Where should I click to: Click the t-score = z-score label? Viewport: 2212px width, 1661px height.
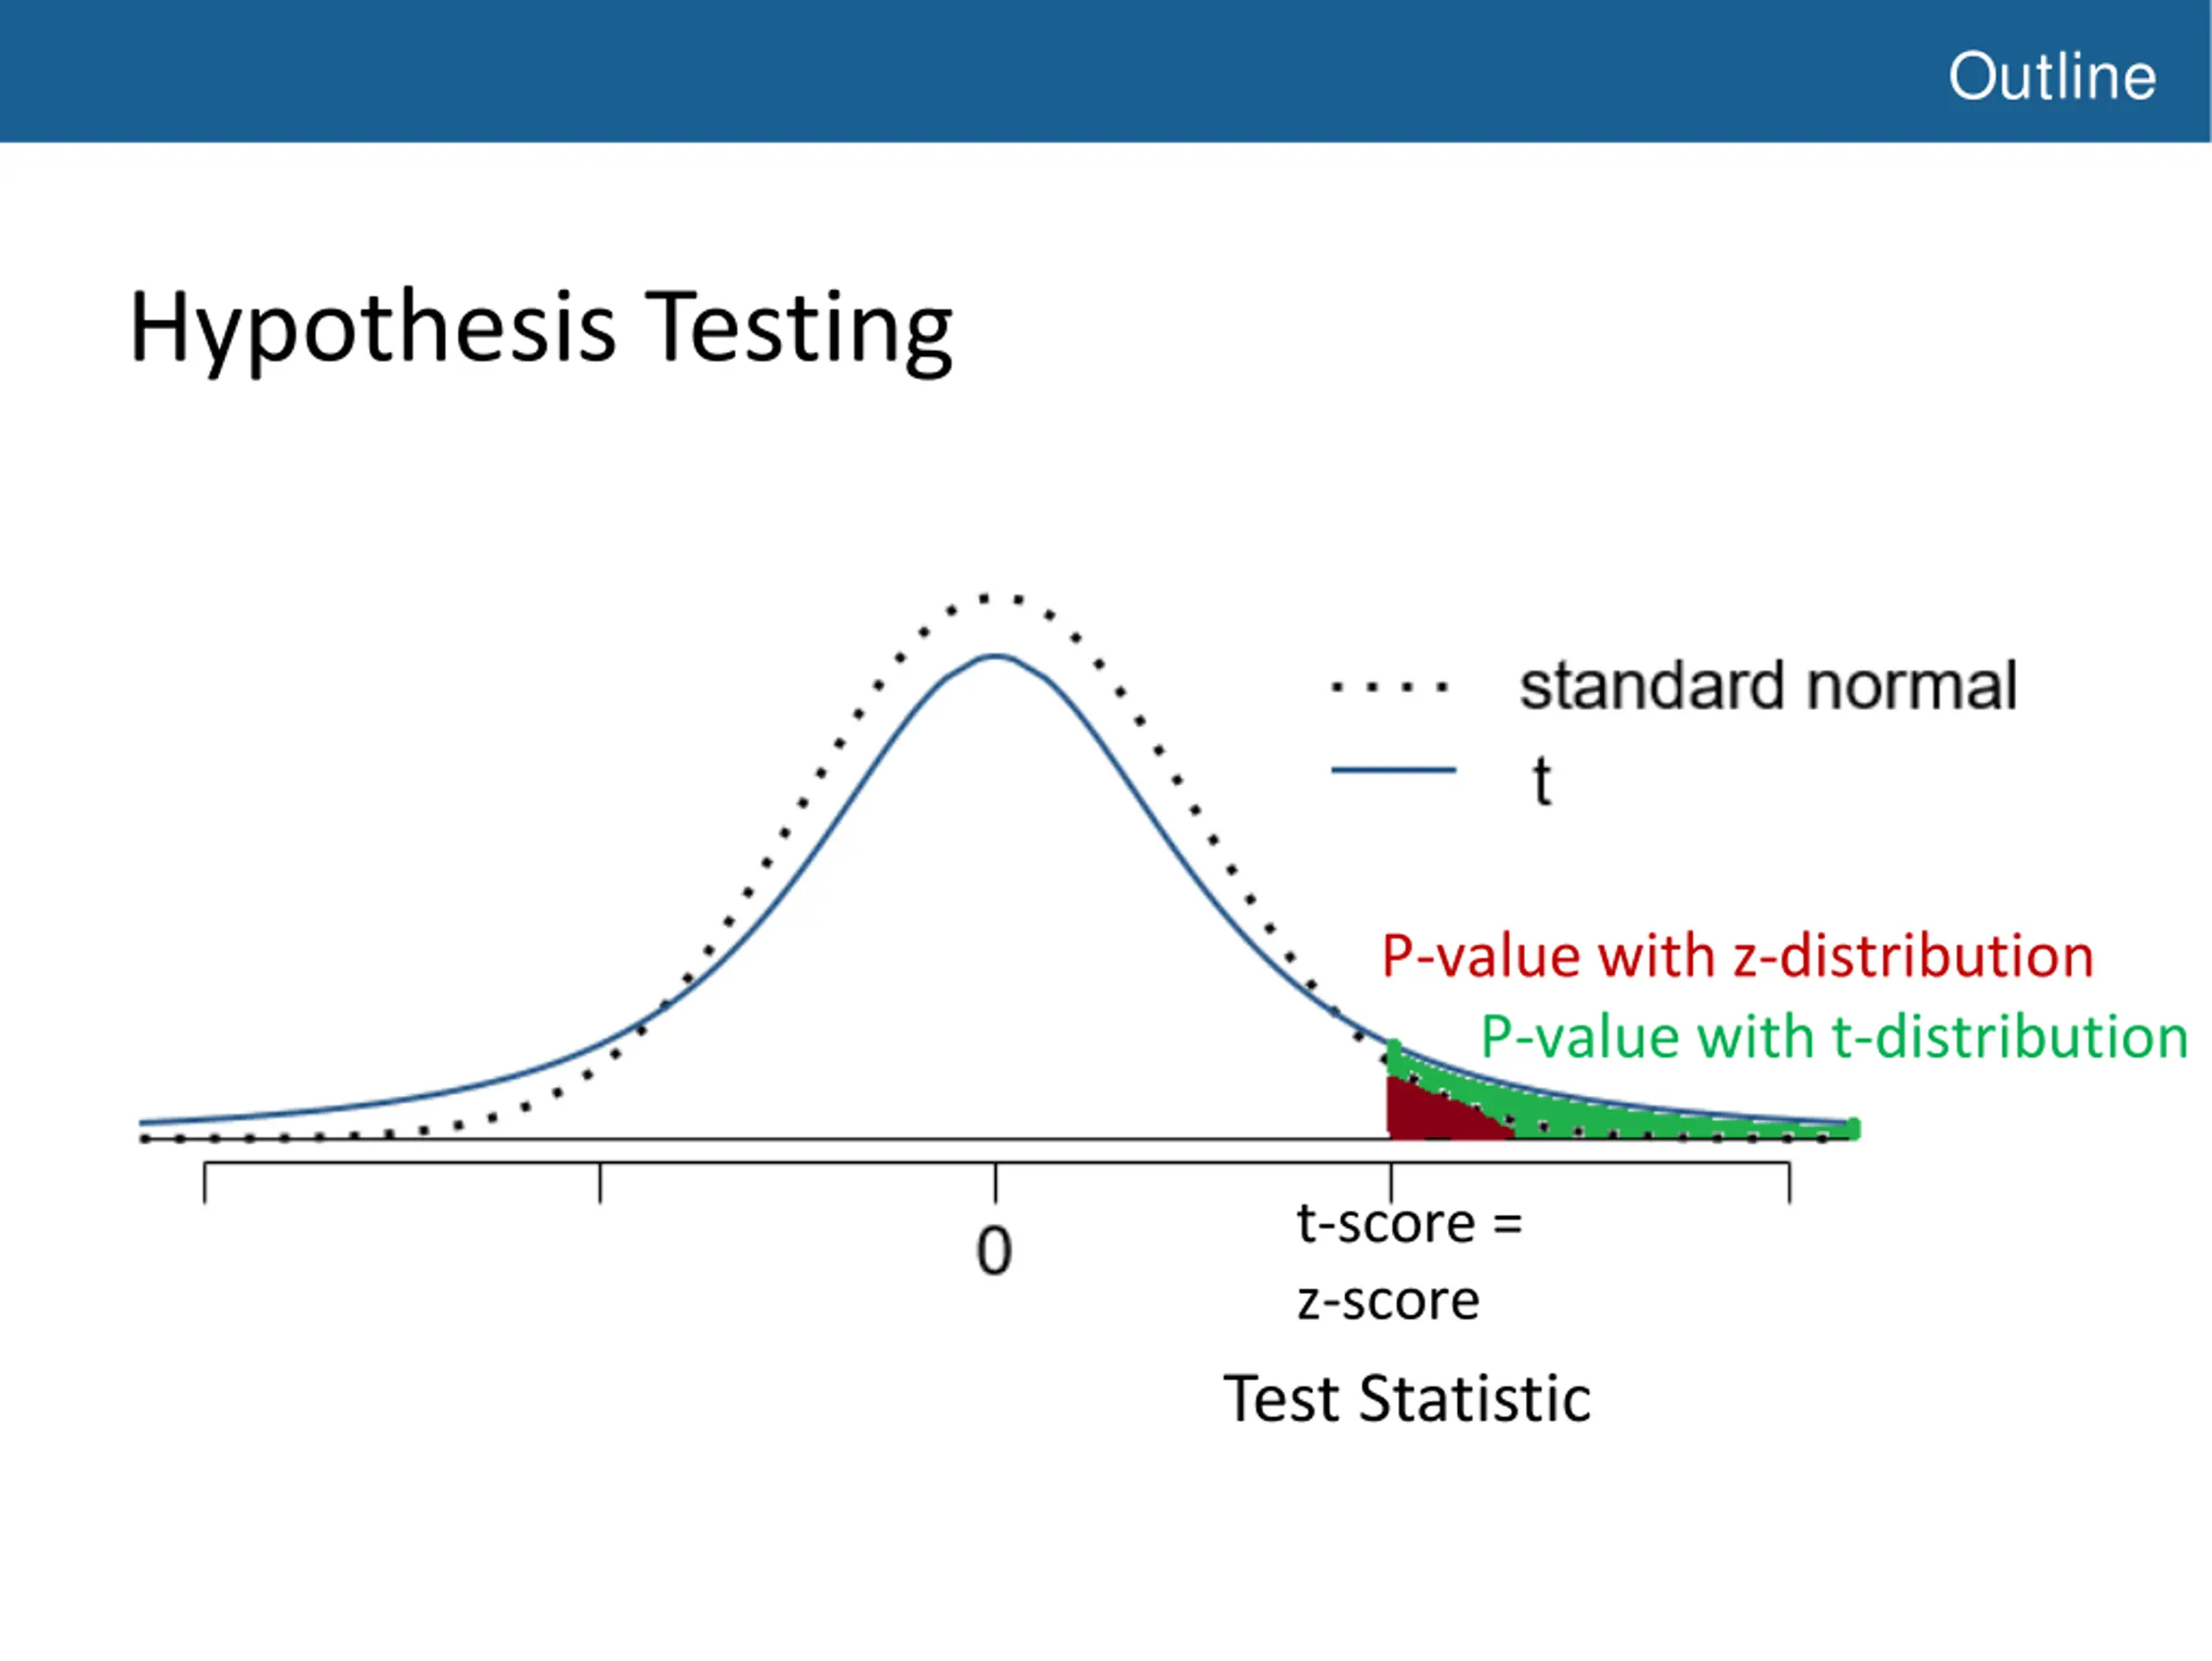click(x=1409, y=1262)
